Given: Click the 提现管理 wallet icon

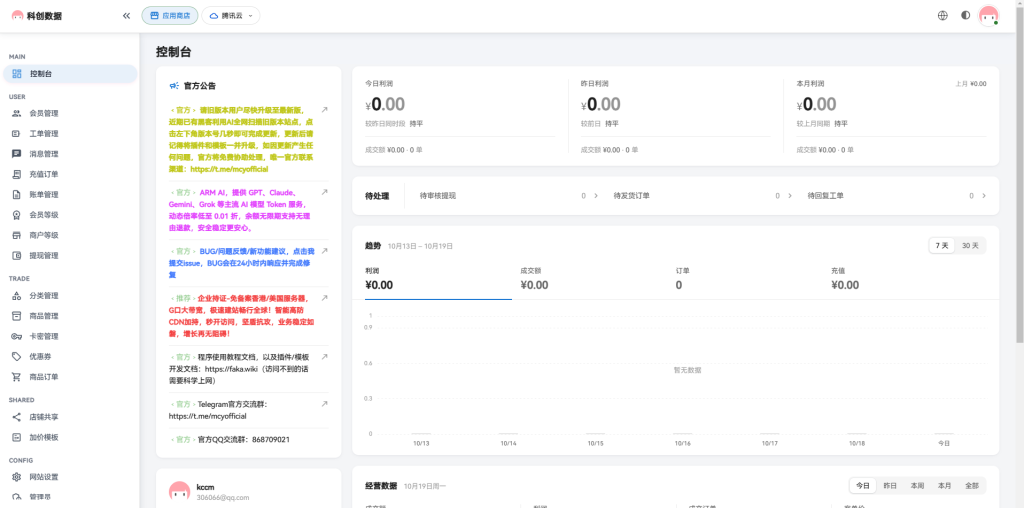Looking at the screenshot, I should tap(17, 255).
